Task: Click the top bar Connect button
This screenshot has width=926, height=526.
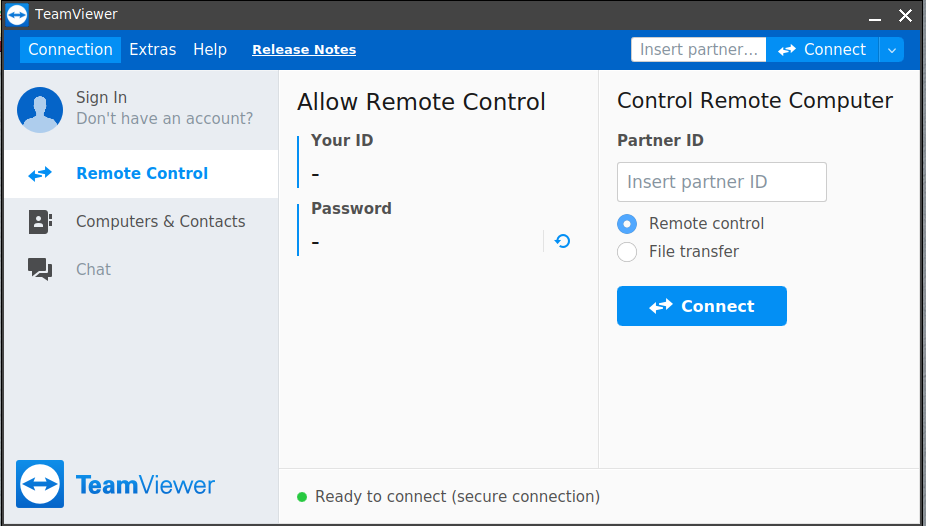Action: click(823, 50)
